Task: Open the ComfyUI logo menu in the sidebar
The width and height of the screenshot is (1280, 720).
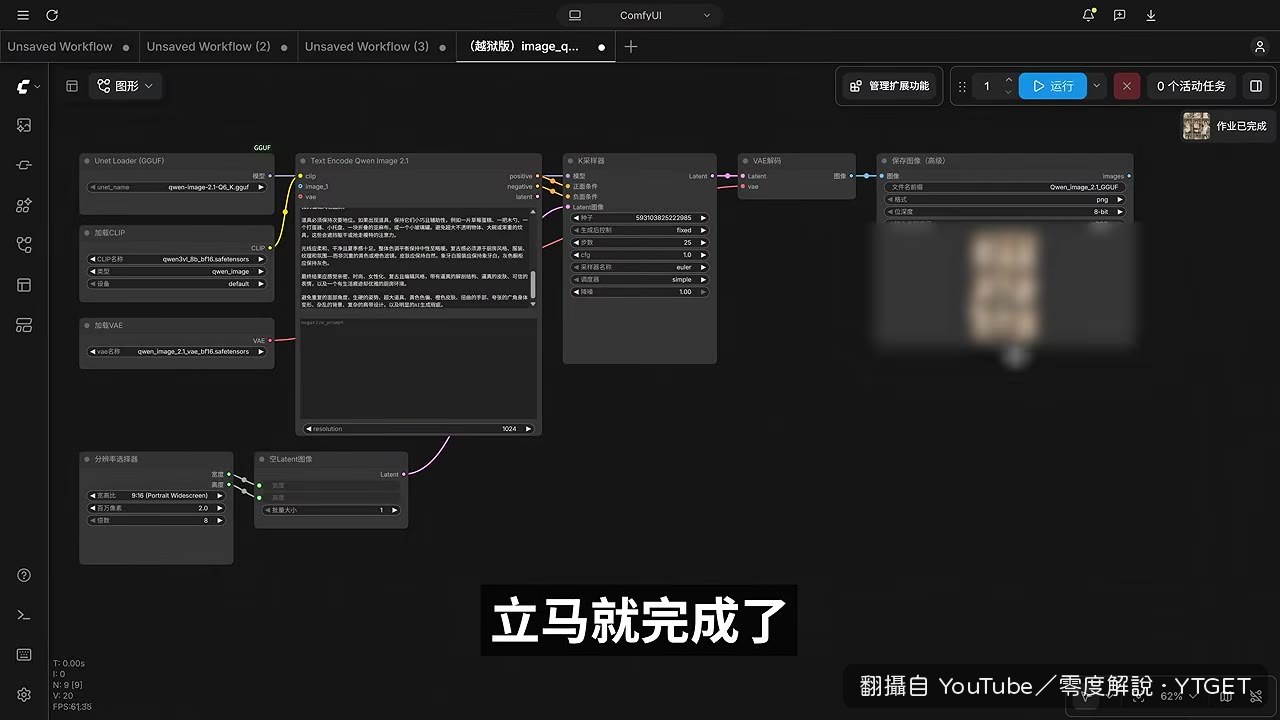Action: click(x=28, y=87)
